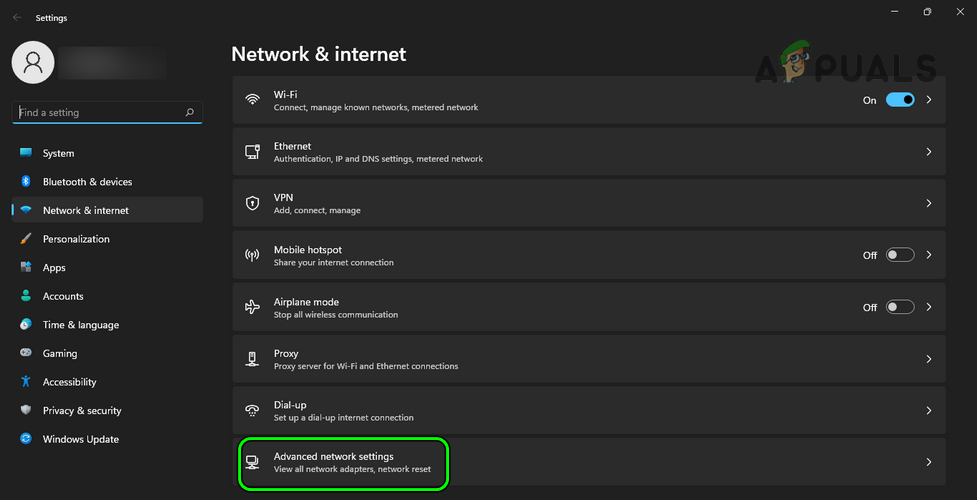
Task: Click the Mobile hotspot signal icon
Action: [x=253, y=255]
